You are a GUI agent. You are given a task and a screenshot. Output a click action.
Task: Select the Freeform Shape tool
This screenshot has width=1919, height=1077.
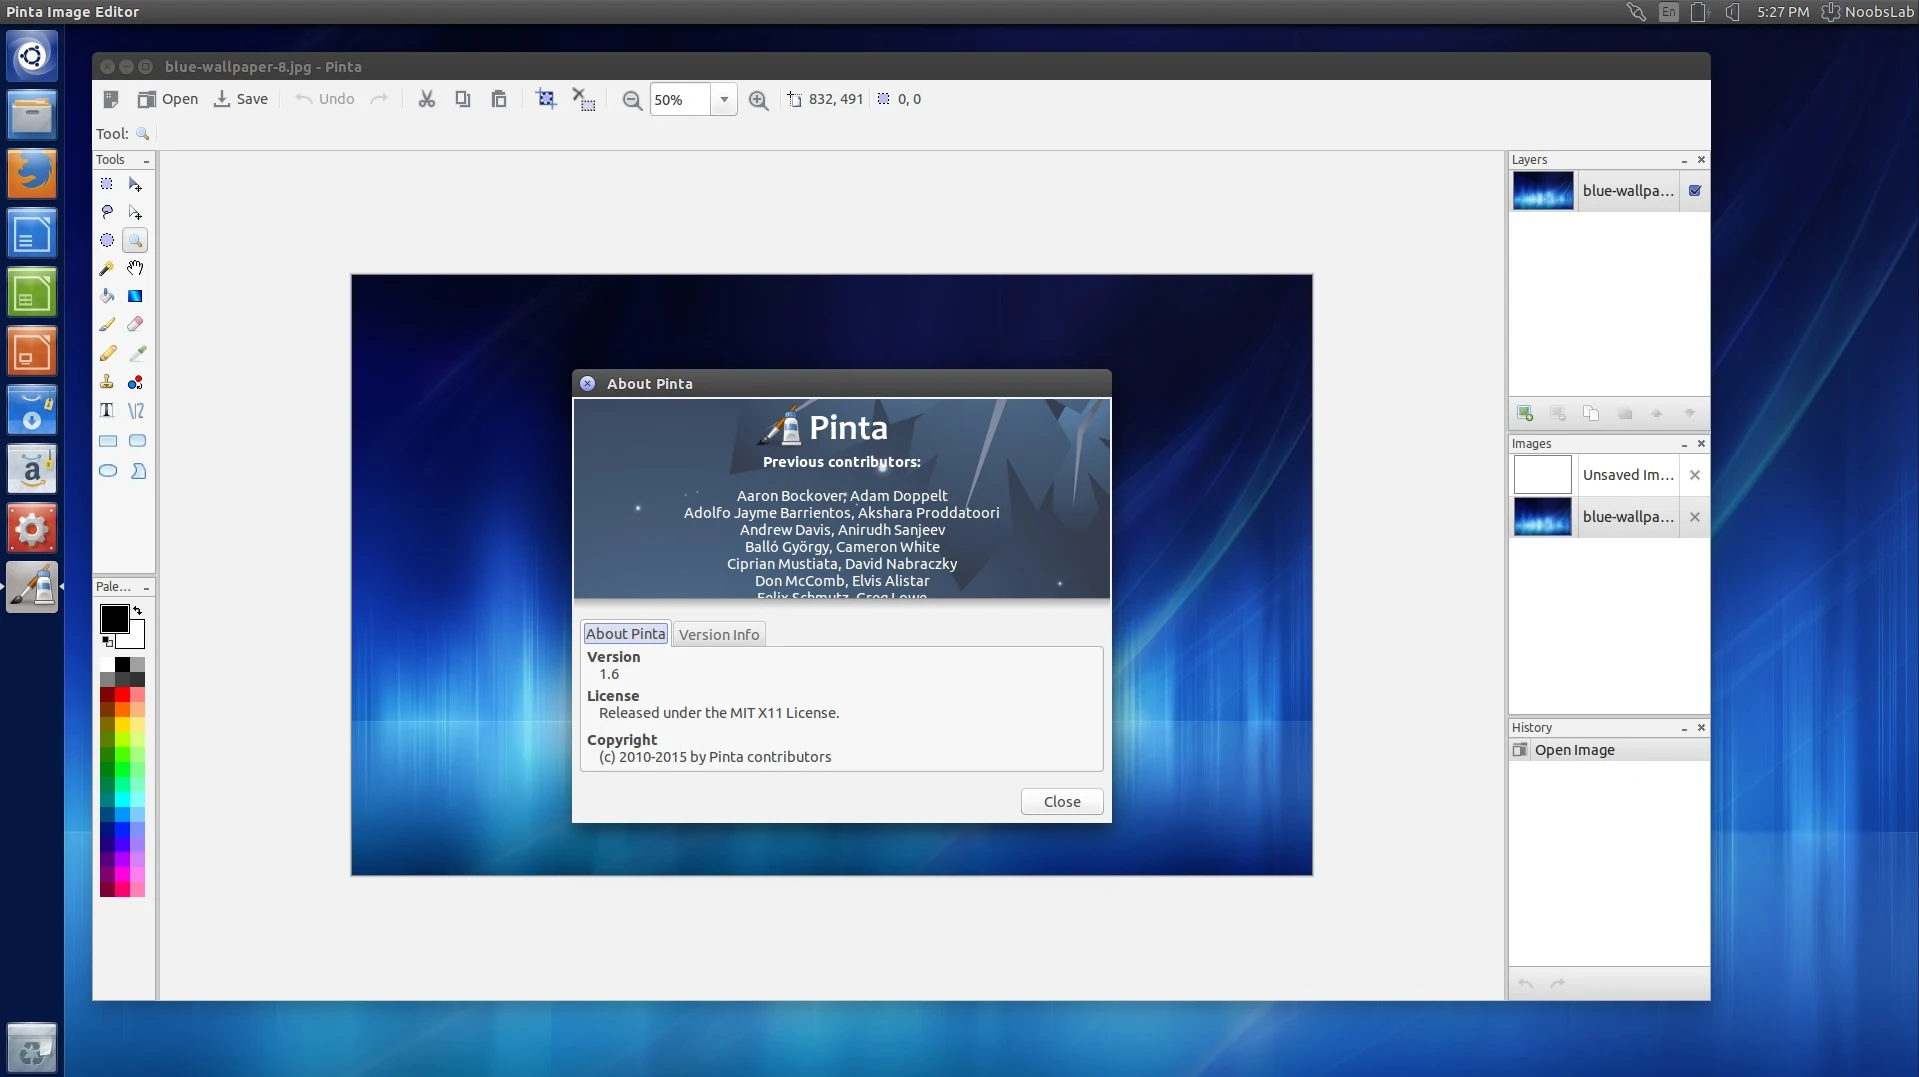(138, 471)
